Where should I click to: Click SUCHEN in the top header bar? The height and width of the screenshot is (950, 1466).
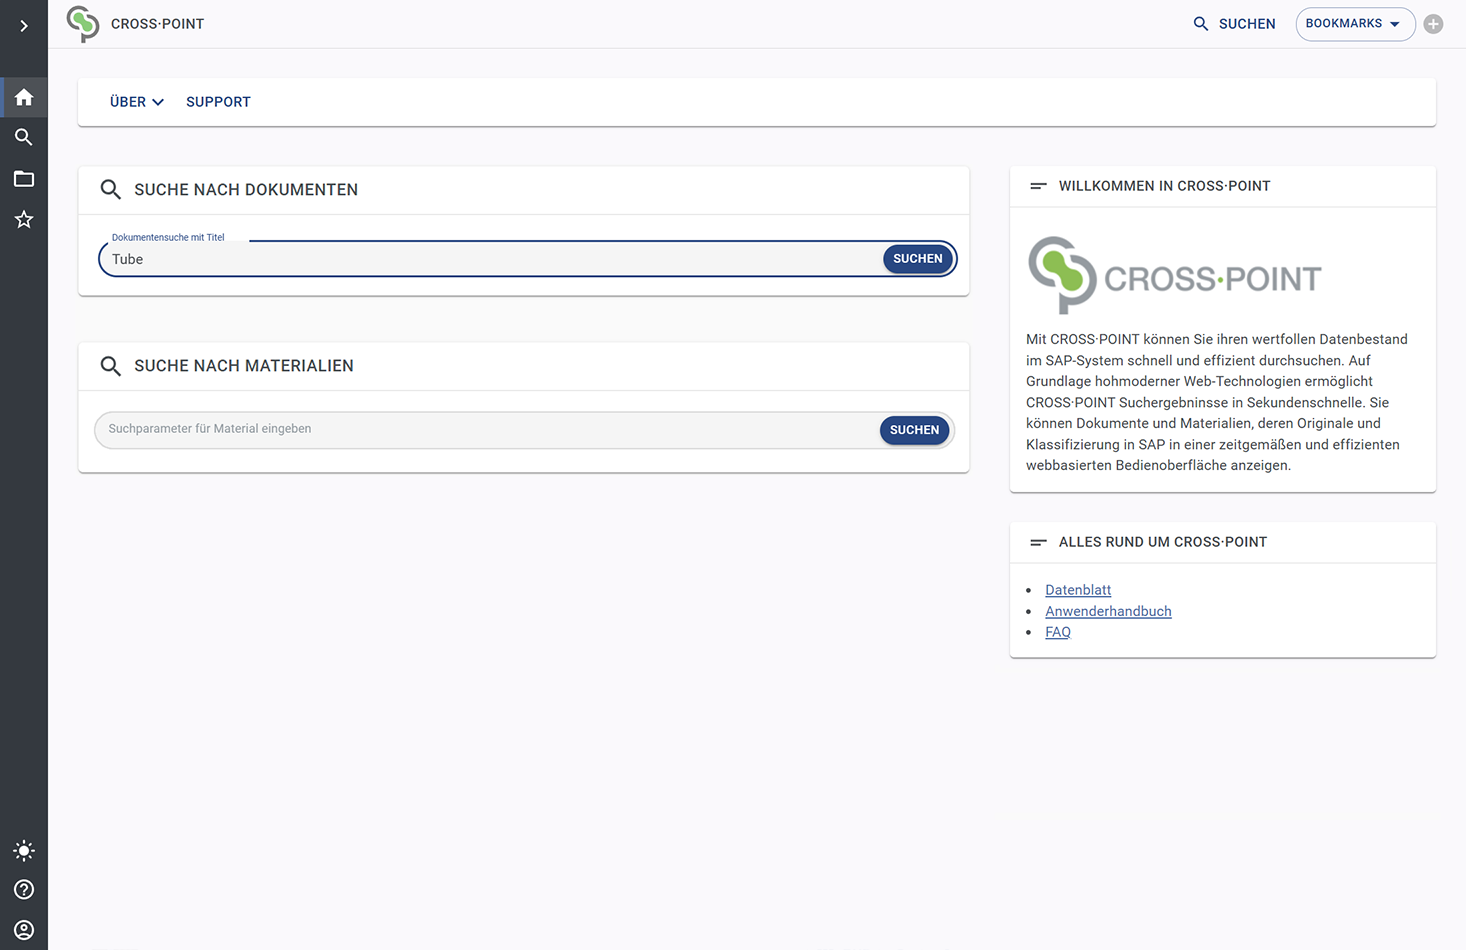click(1245, 23)
